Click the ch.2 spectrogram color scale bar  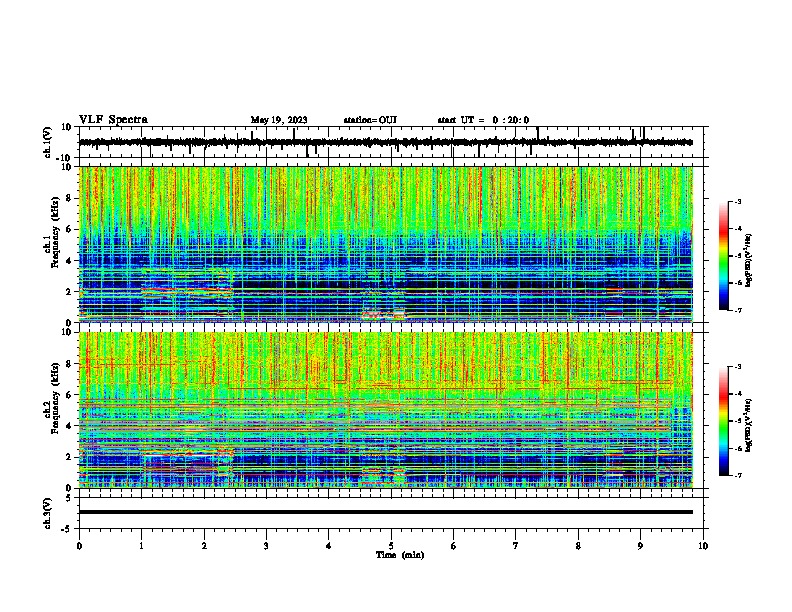tap(724, 421)
